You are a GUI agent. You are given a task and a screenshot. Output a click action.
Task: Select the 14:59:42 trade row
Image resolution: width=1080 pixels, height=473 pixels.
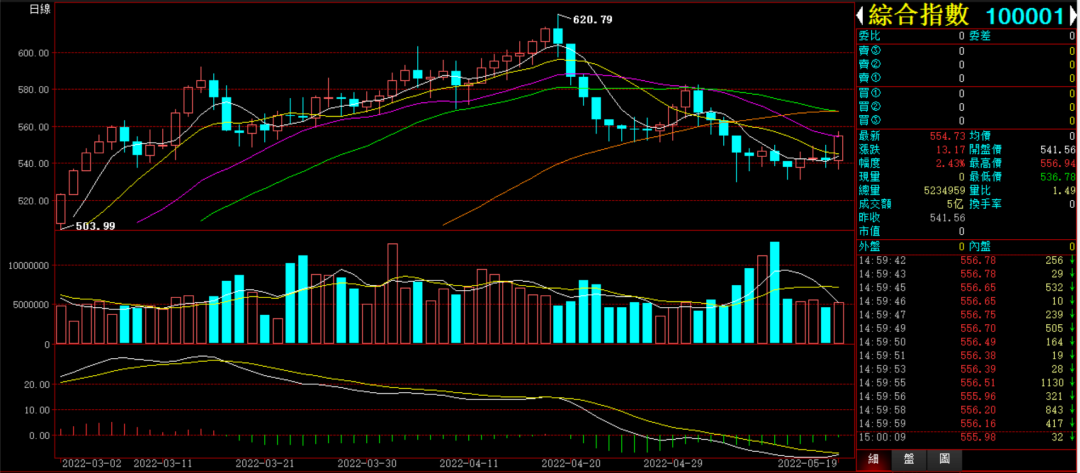tap(966, 260)
